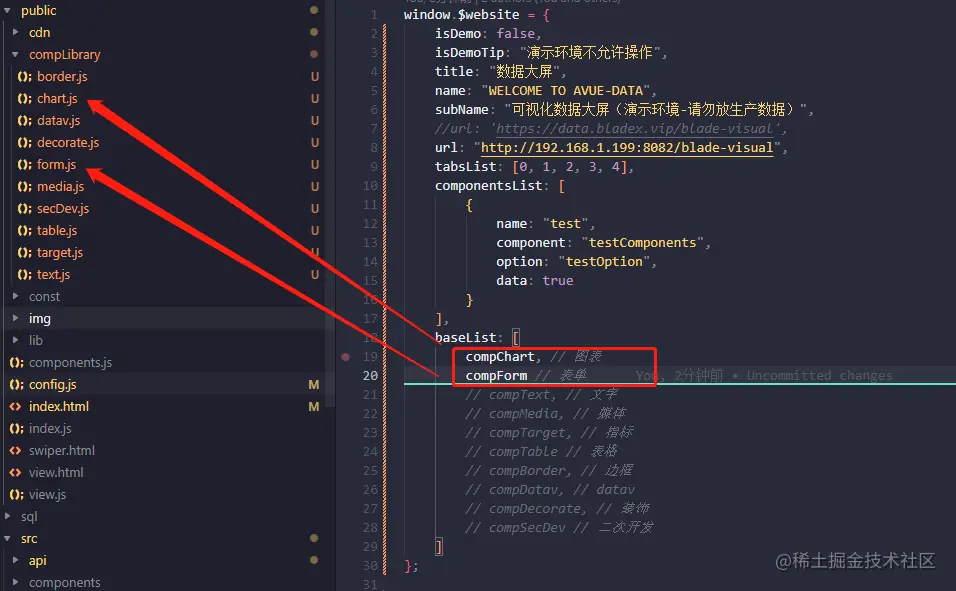The width and height of the screenshot is (956, 591).
Task: Click the untracked U badge on border.js
Action: click(315, 76)
